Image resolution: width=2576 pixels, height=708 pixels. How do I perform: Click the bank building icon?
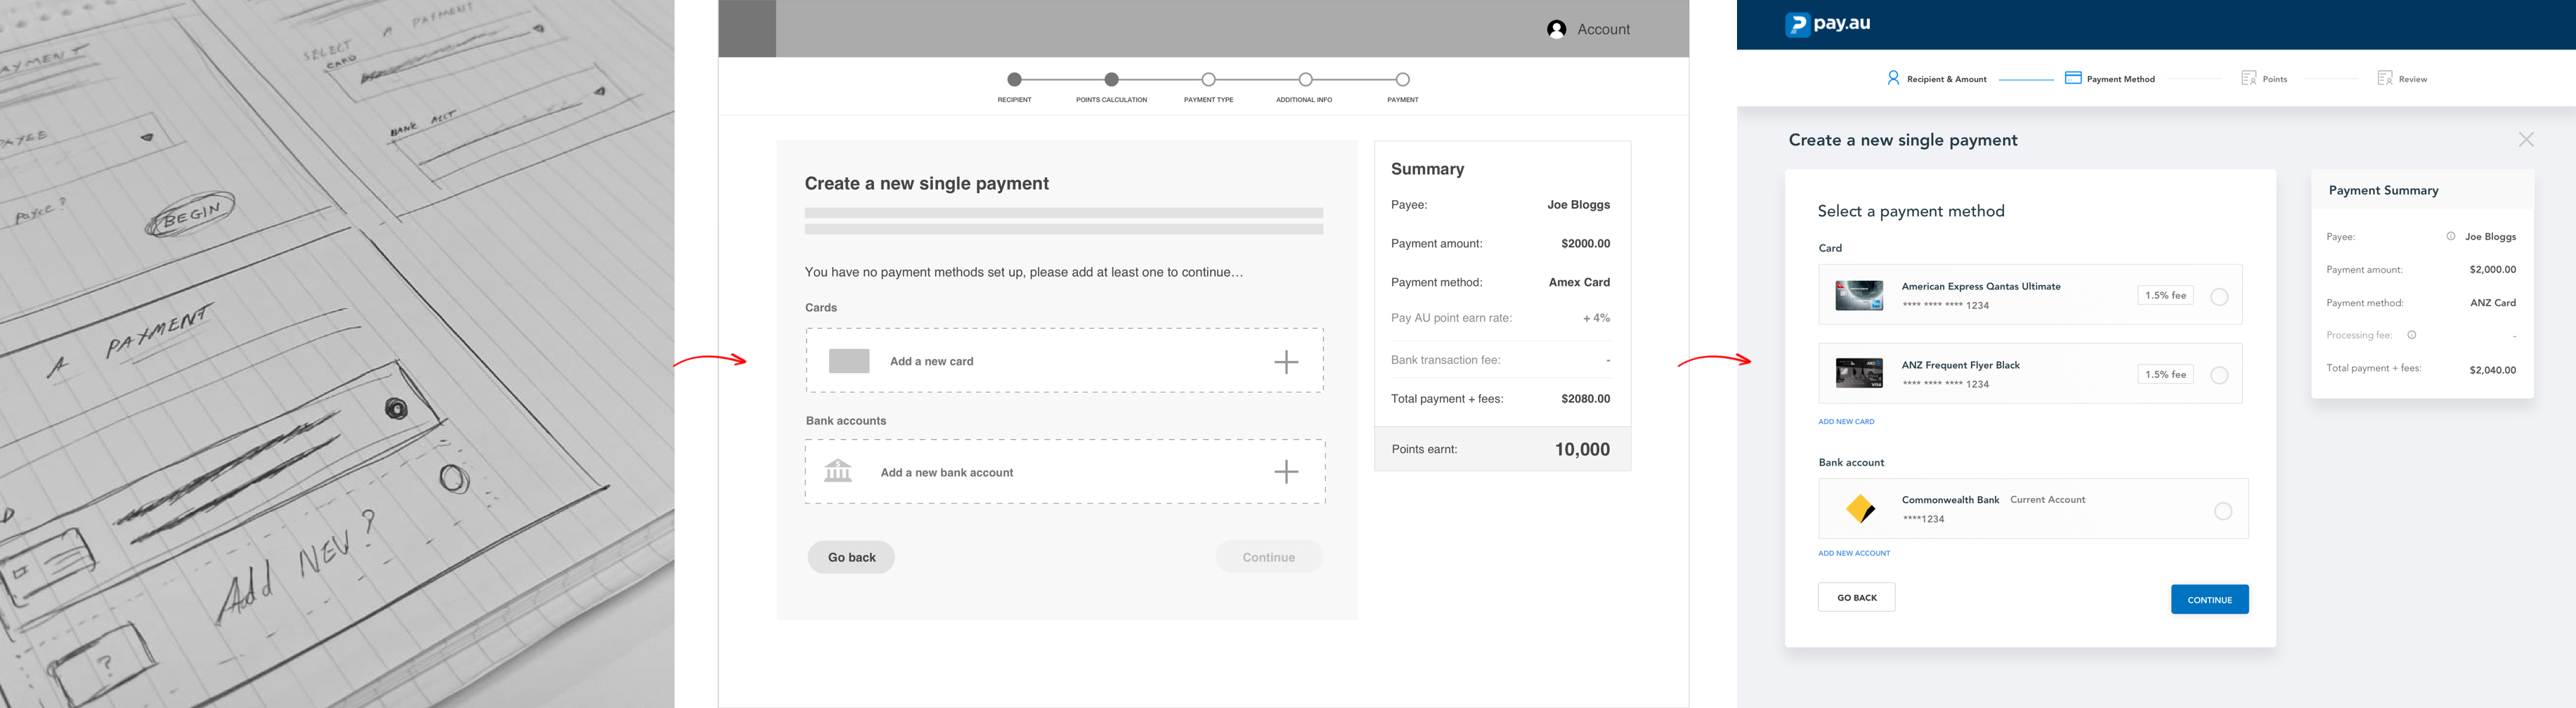tap(837, 471)
